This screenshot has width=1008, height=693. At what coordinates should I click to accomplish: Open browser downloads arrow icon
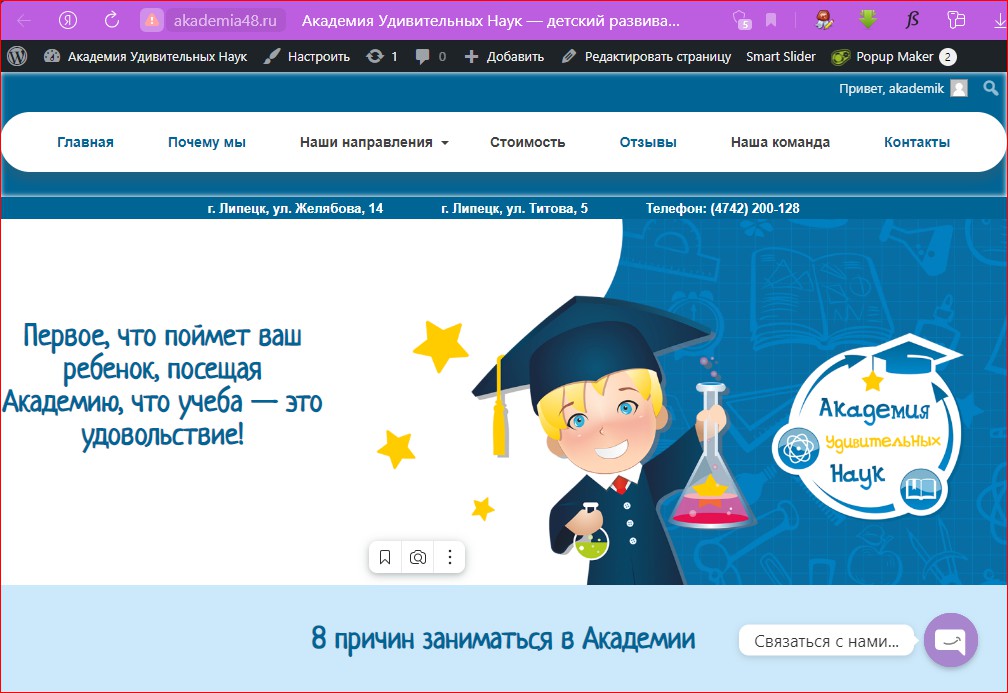click(x=1000, y=21)
